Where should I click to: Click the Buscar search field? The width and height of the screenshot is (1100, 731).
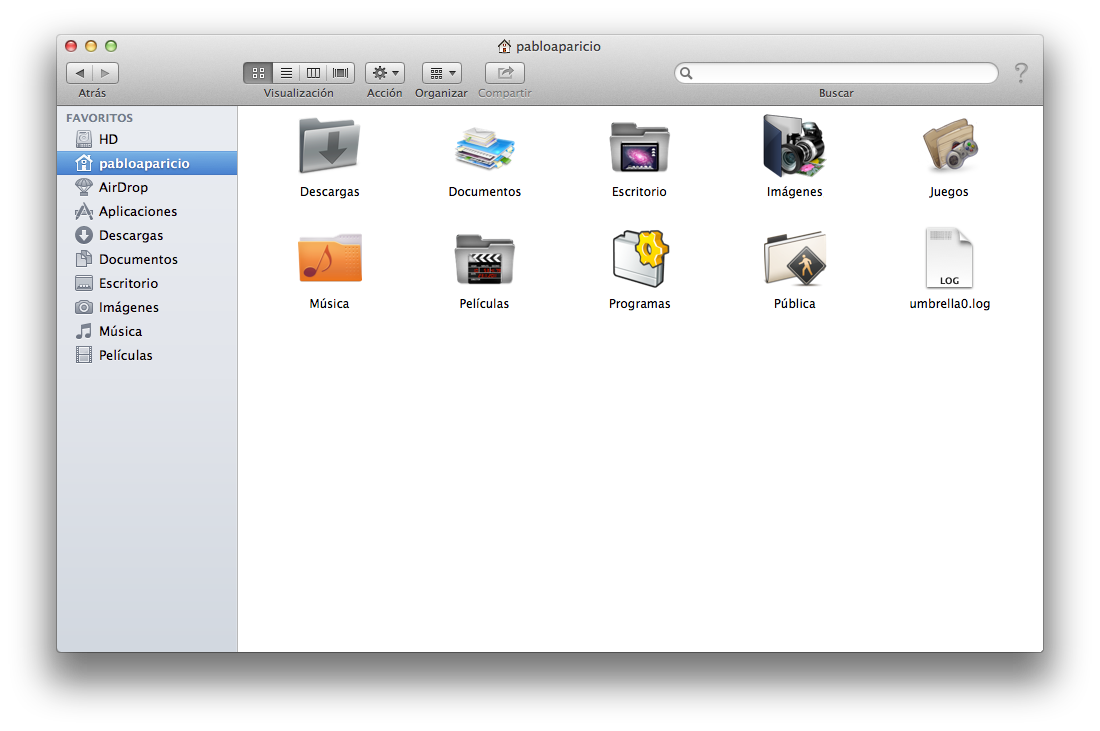[840, 73]
